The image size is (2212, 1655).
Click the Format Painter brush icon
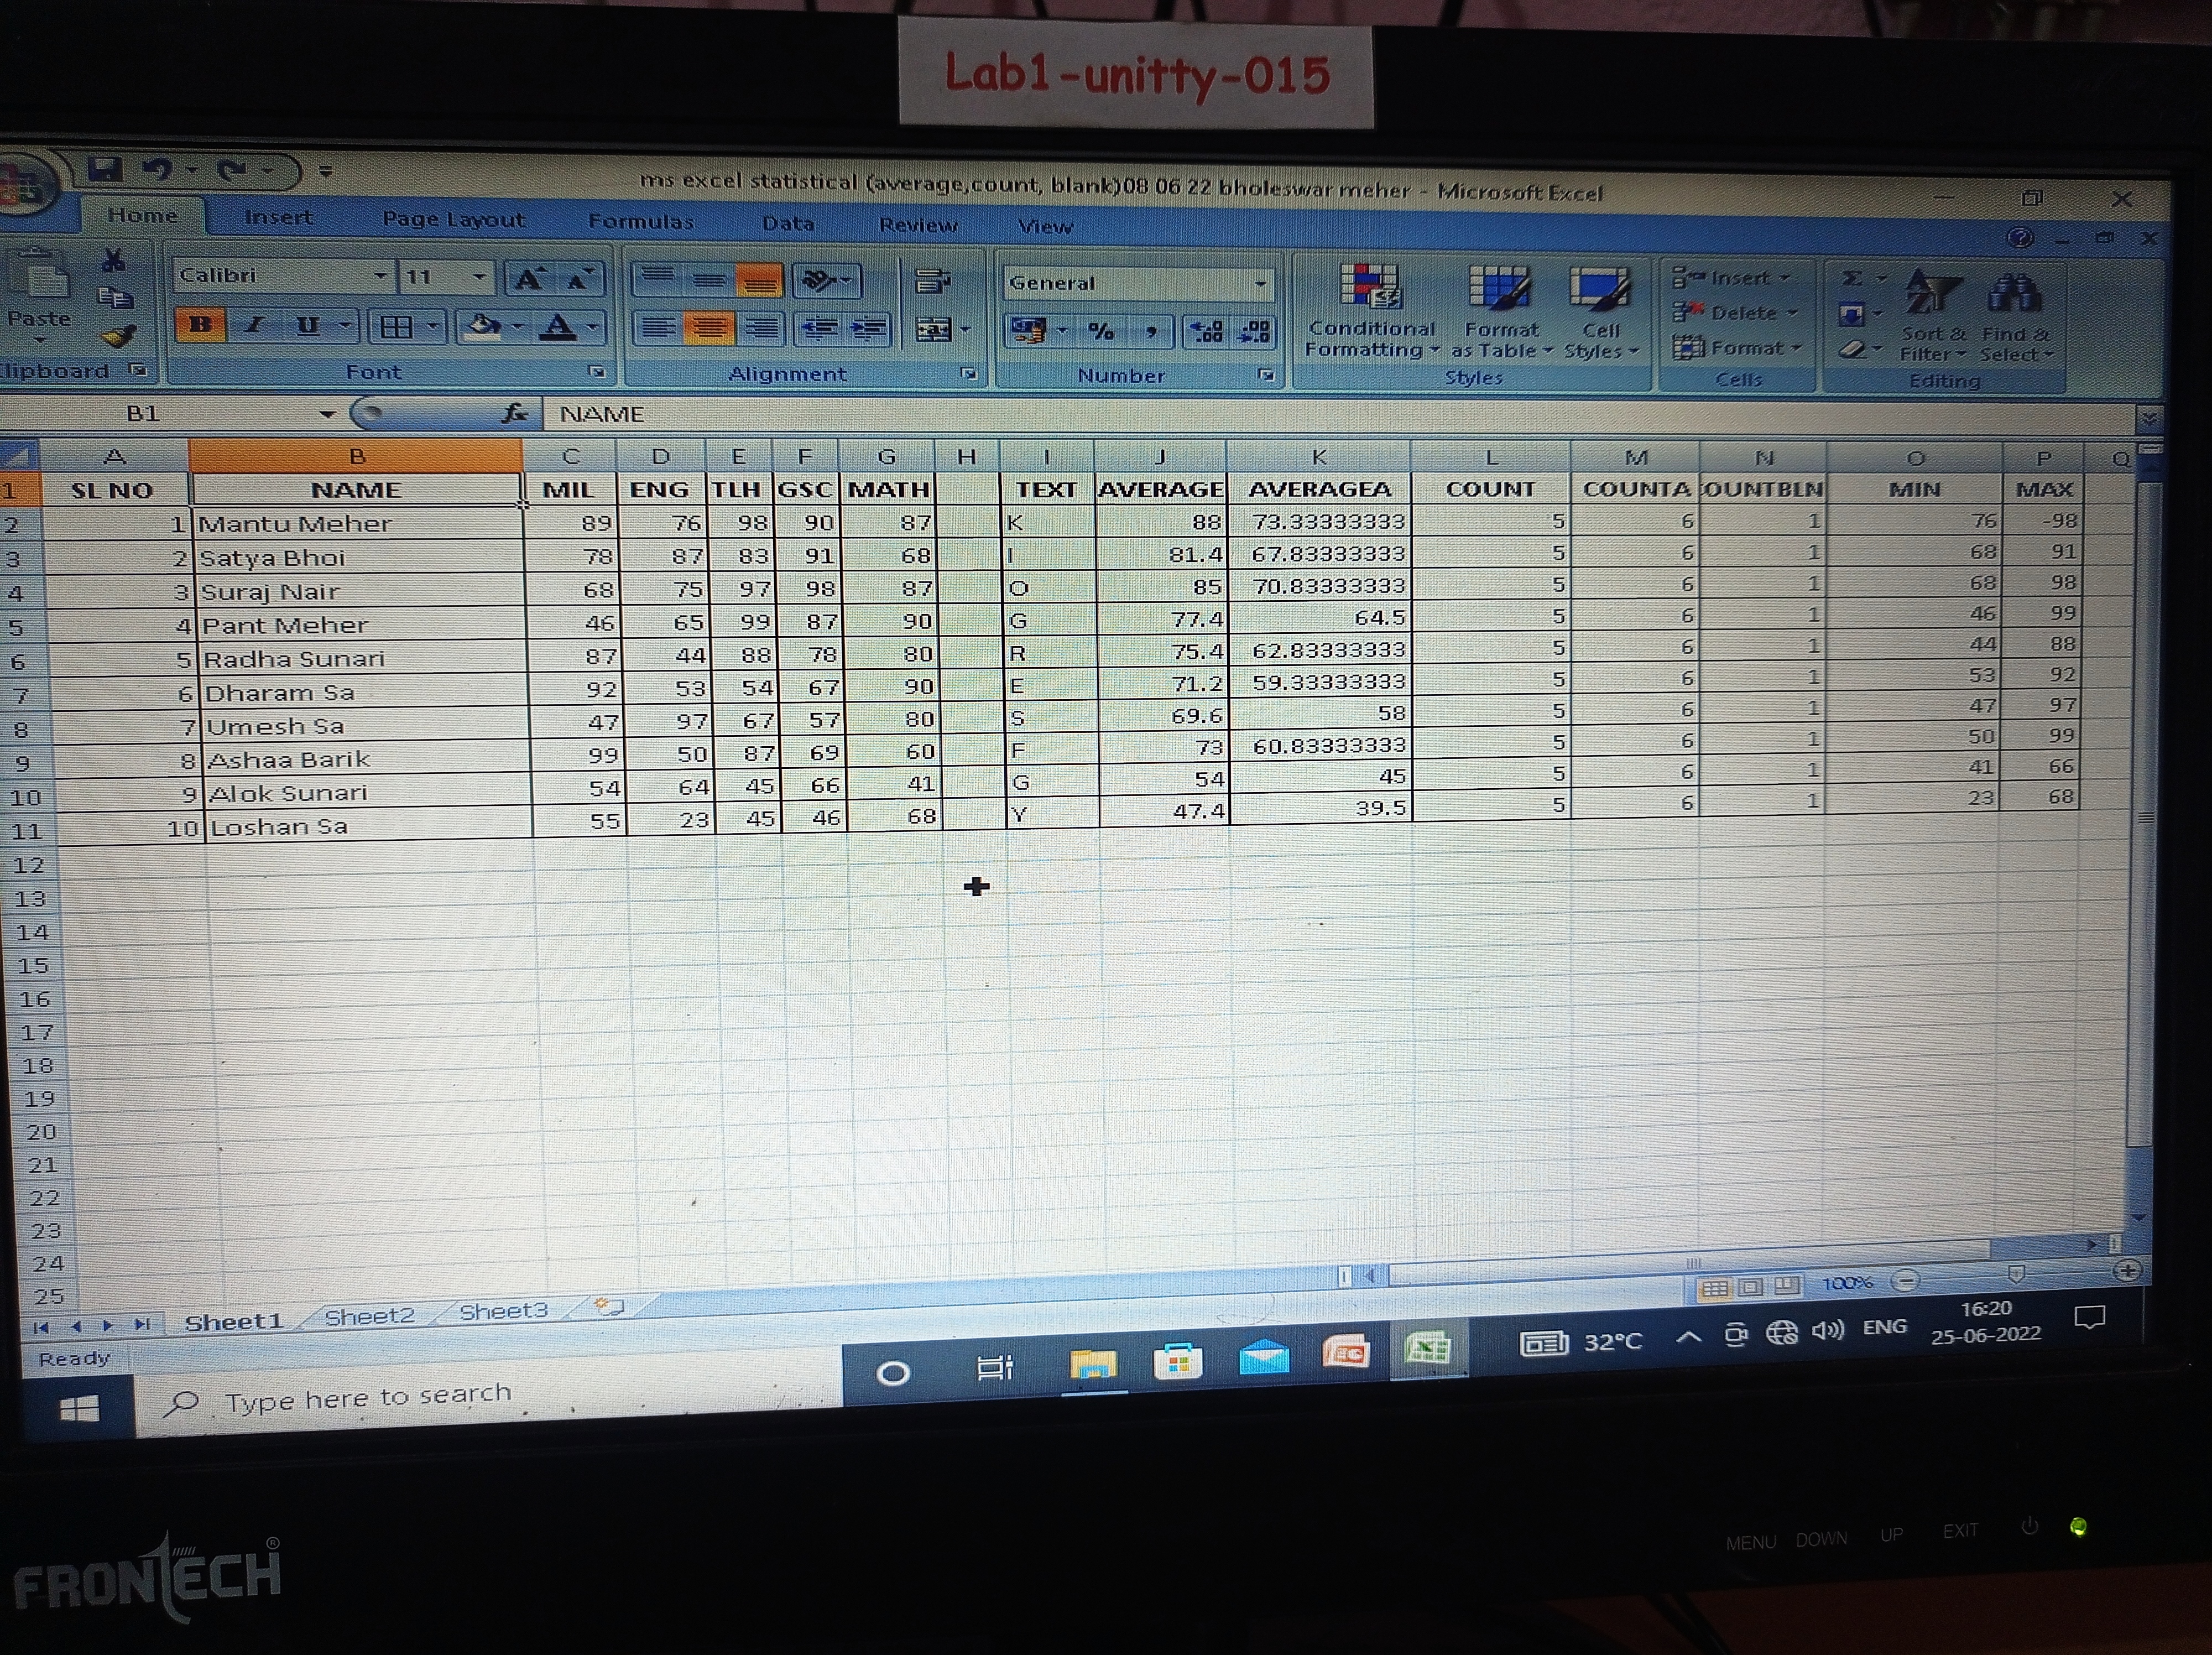coord(119,336)
